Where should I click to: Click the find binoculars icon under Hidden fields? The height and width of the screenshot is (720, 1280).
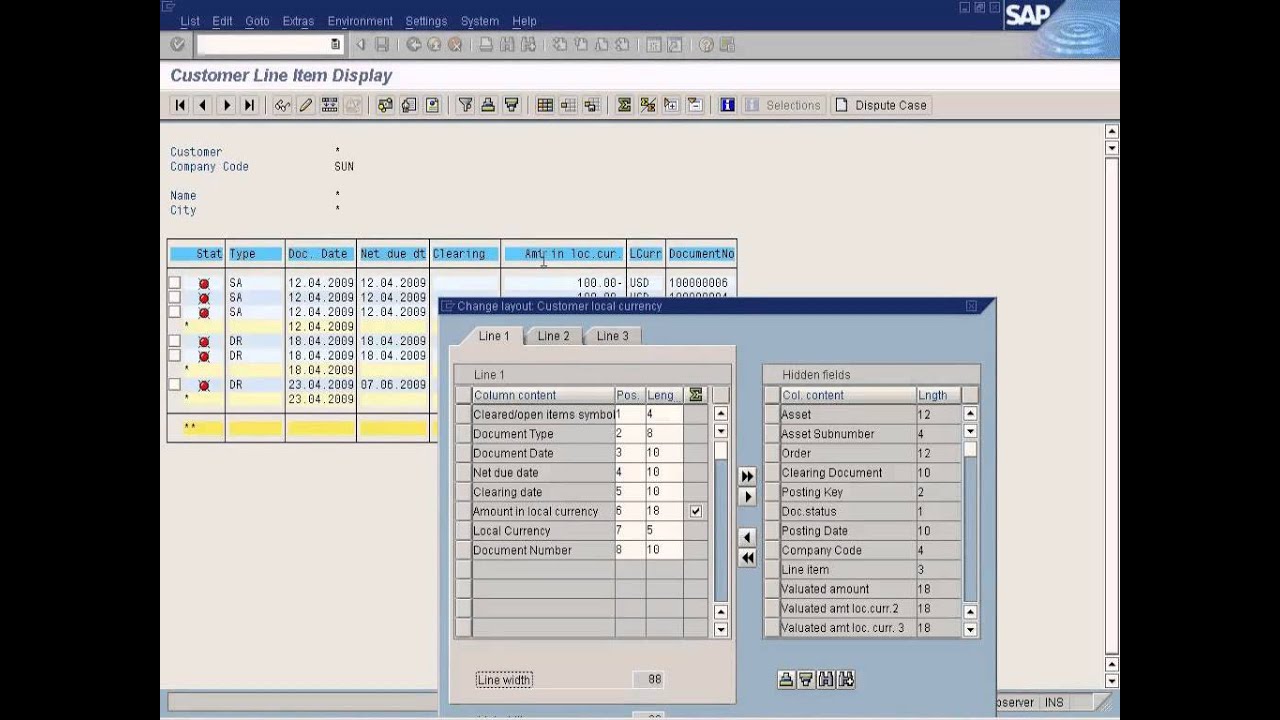(826, 680)
